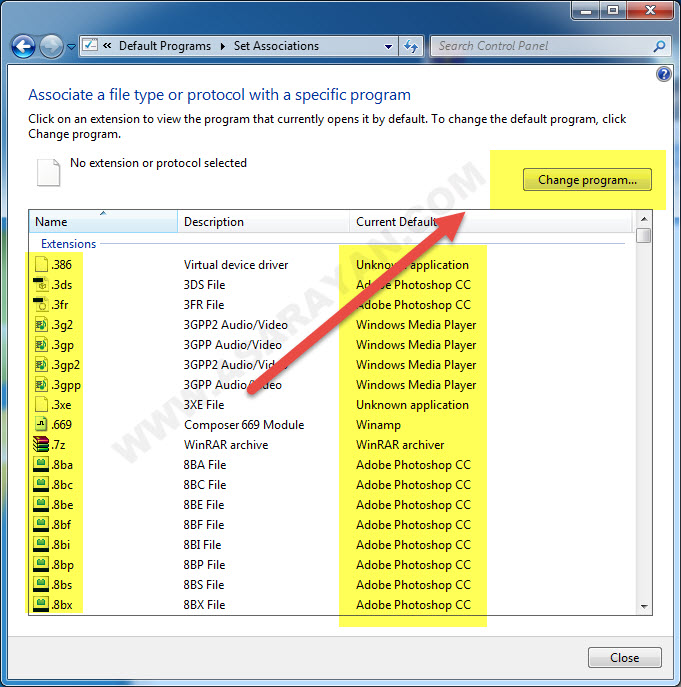
Task: Click the .7z WinRAR archive icon
Action: click(41, 445)
